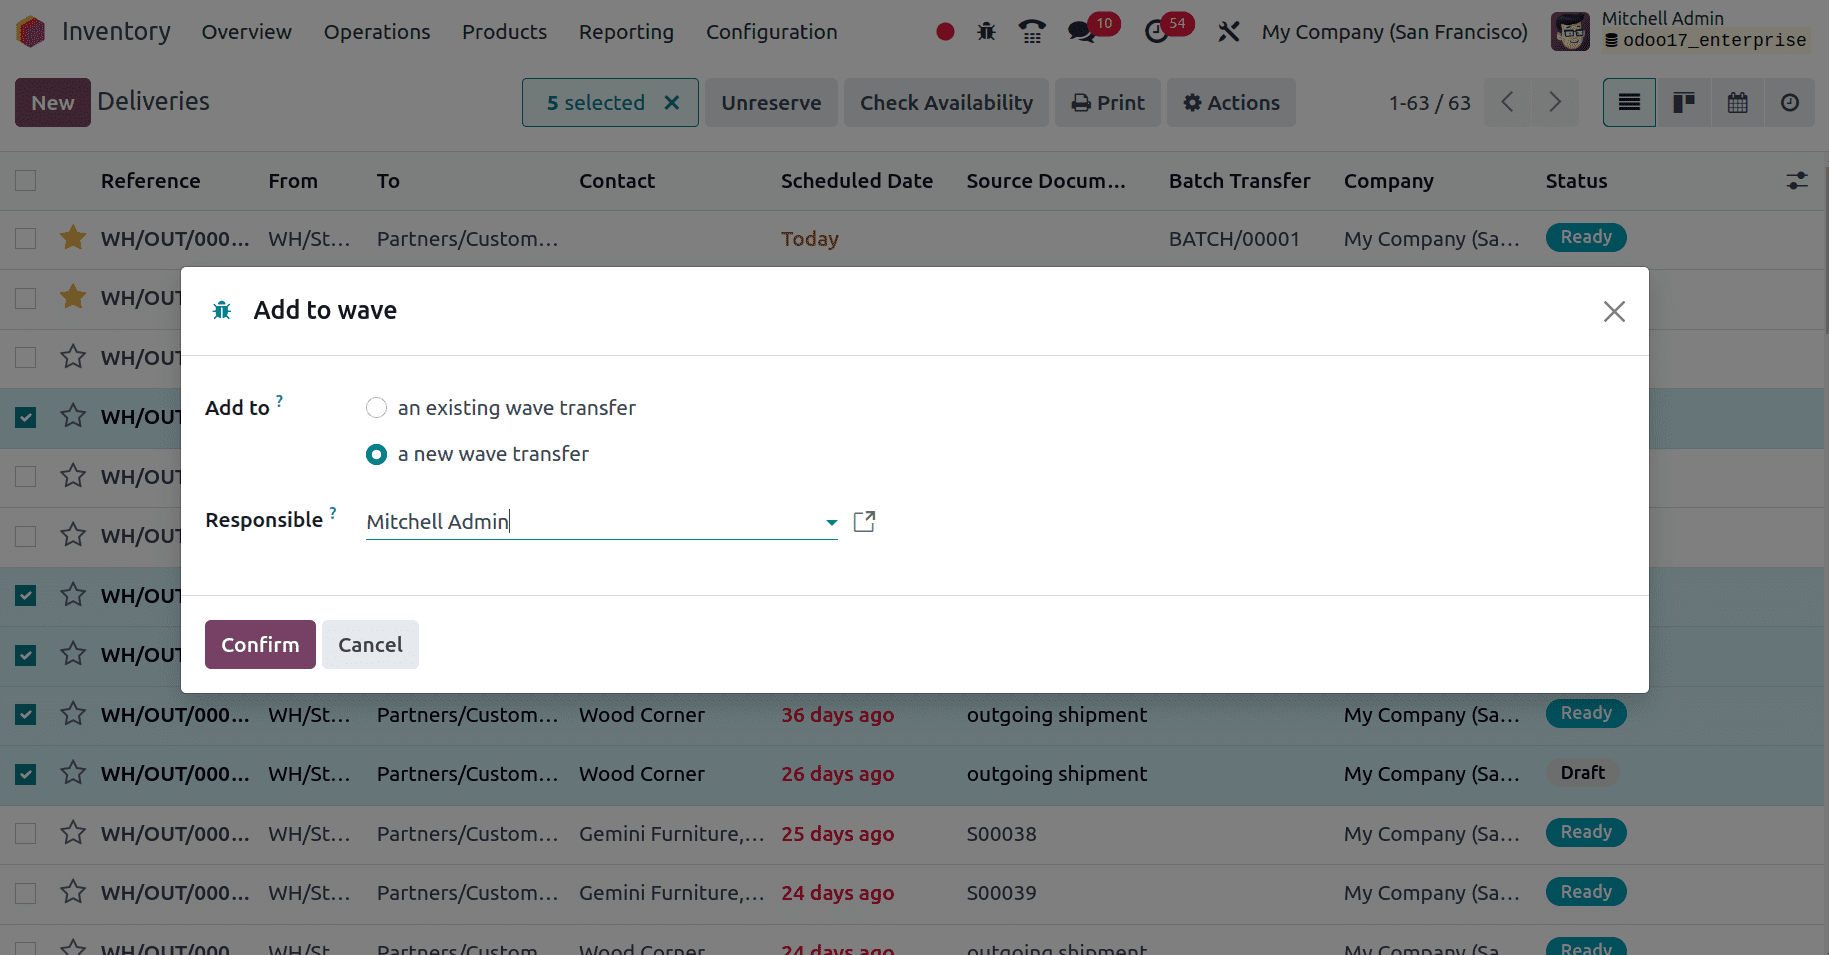Switch to kanban view
1829x955 pixels.
1683,103
